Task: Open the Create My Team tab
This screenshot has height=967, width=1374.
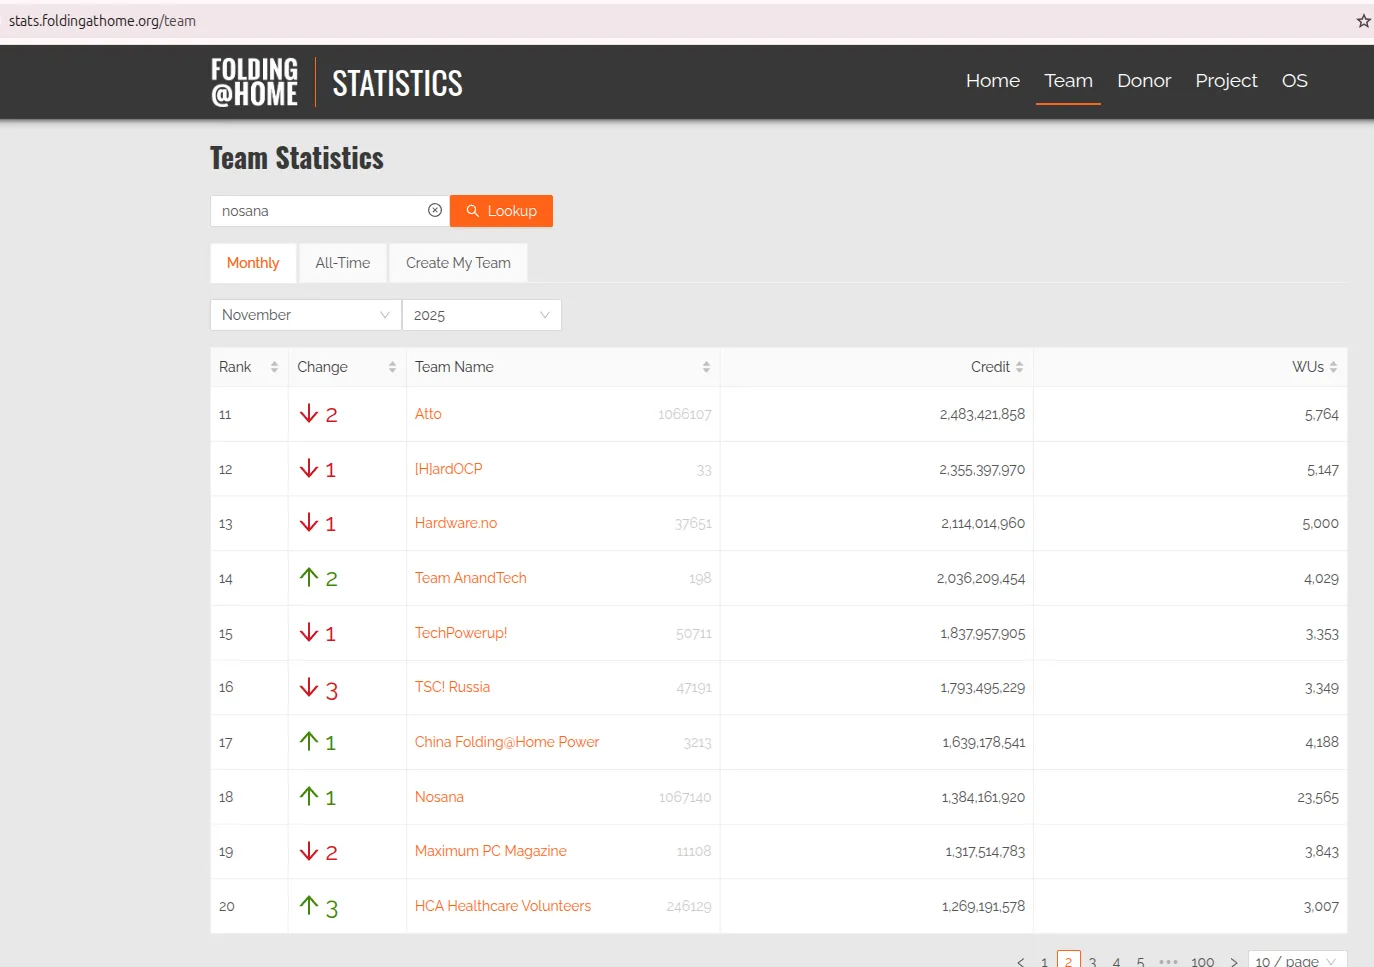Action: click(458, 263)
